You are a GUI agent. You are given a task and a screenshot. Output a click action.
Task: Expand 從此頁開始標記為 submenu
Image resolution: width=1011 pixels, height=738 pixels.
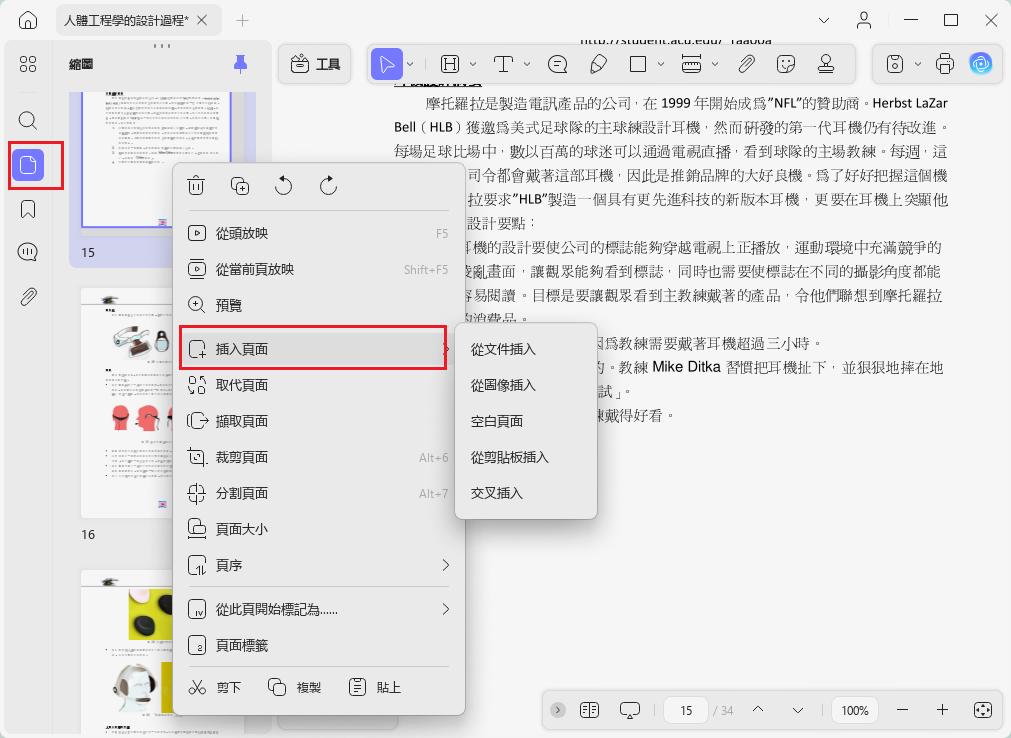pyautogui.click(x=319, y=609)
